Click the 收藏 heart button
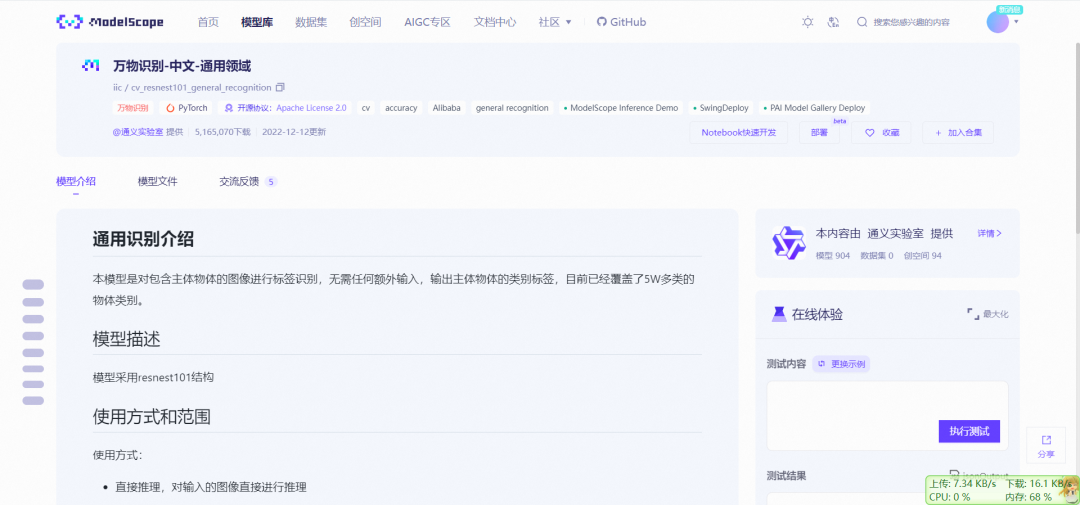1080x505 pixels. pos(881,132)
